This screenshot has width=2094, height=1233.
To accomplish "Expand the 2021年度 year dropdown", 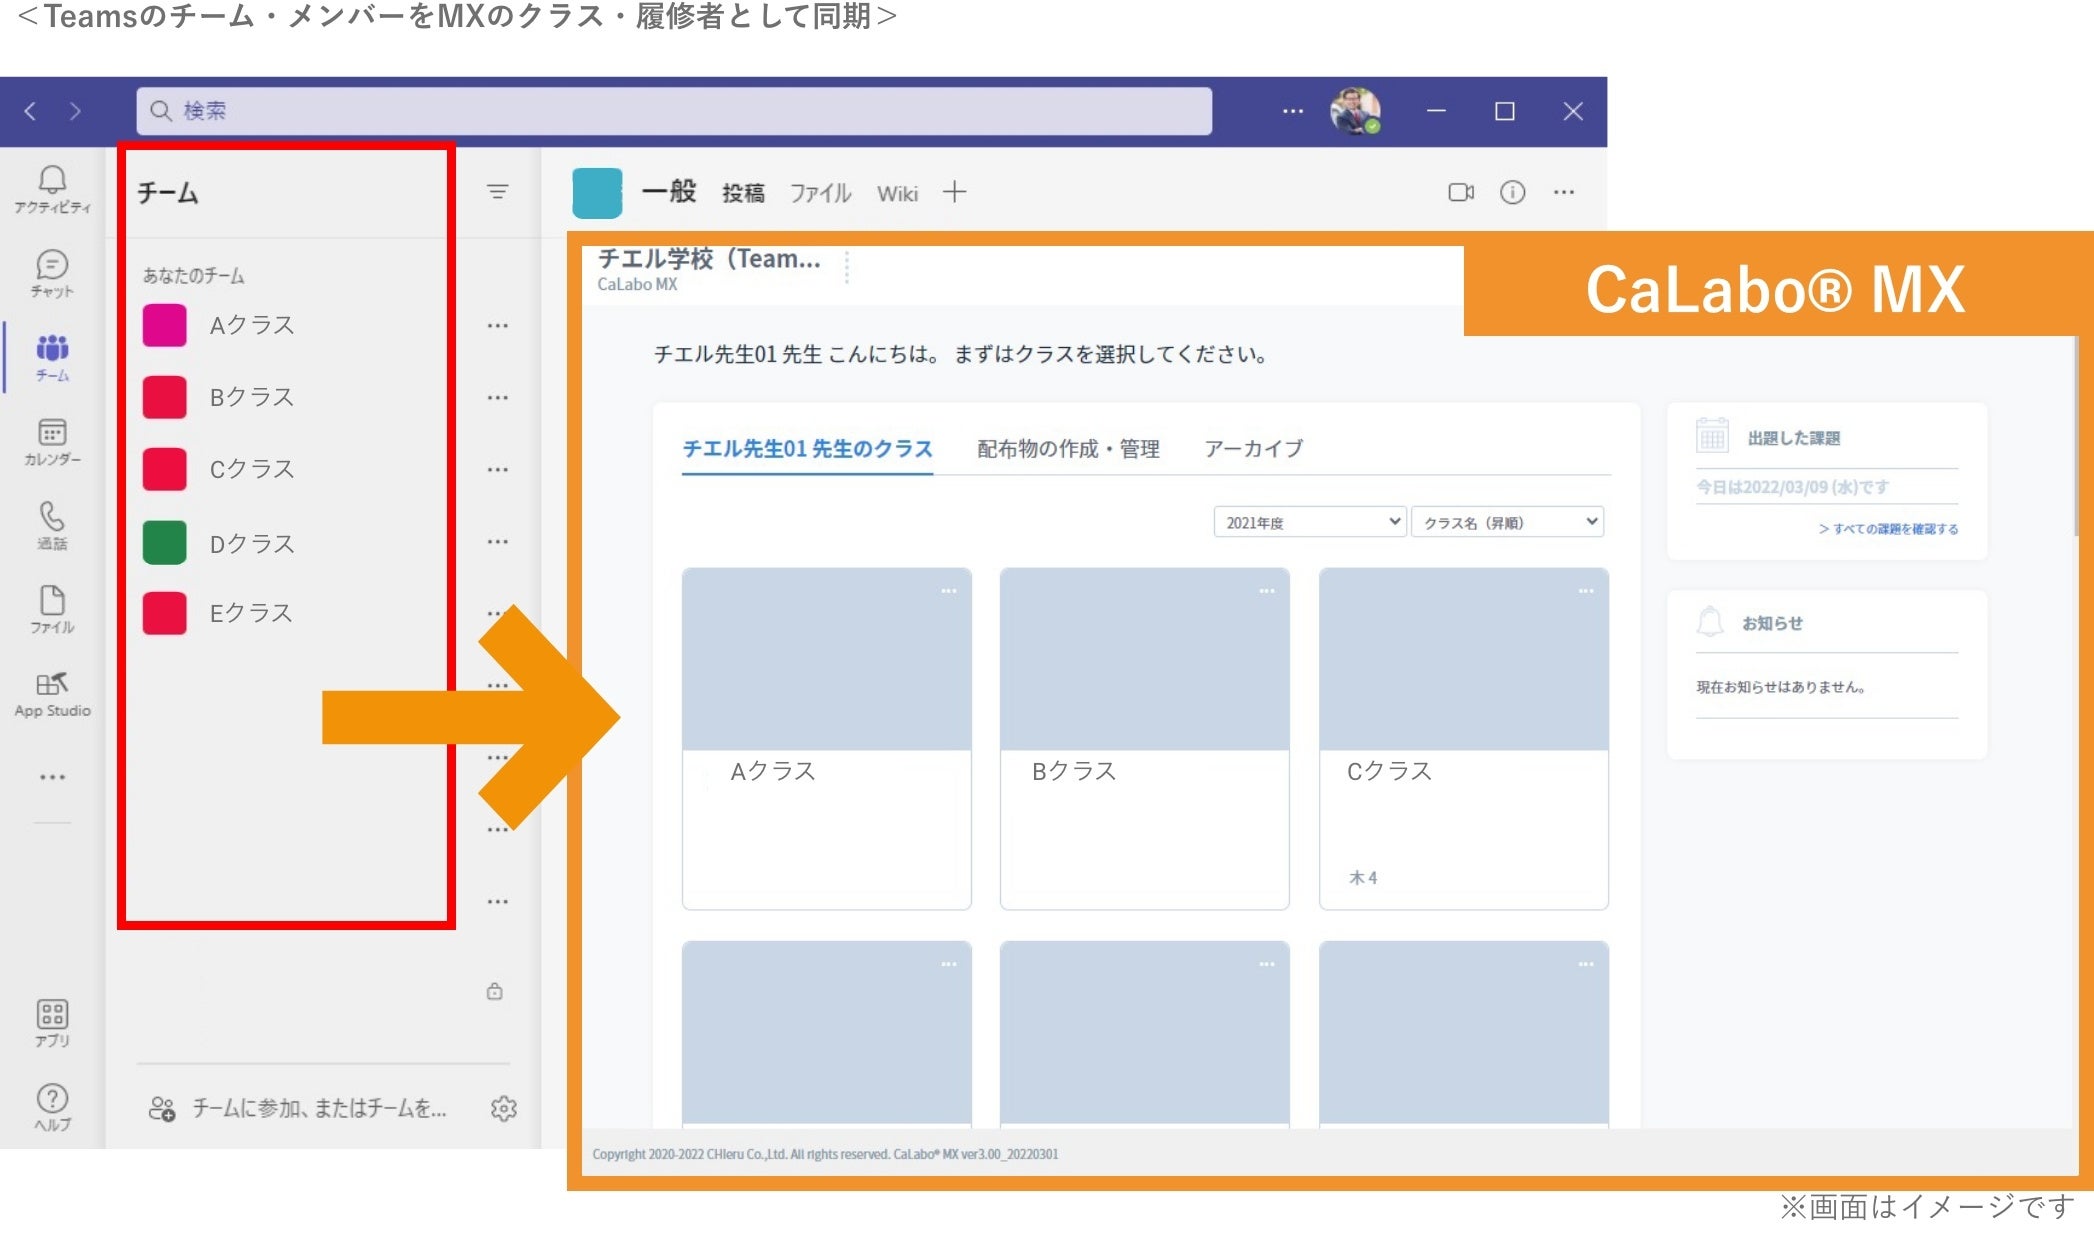I will [x=1310, y=522].
